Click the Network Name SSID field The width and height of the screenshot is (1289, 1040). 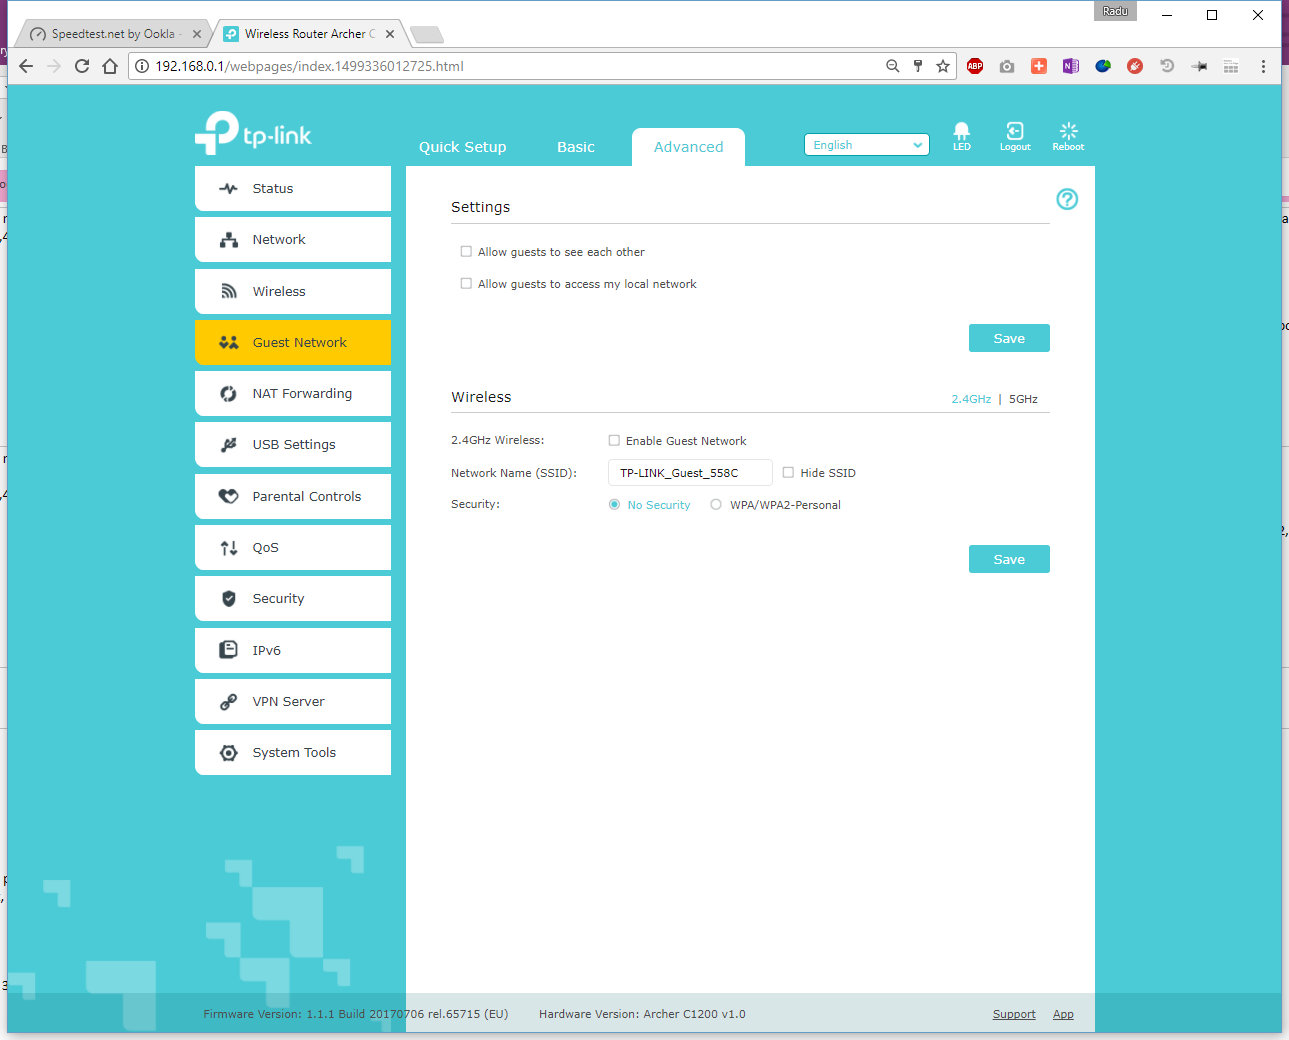[690, 473]
